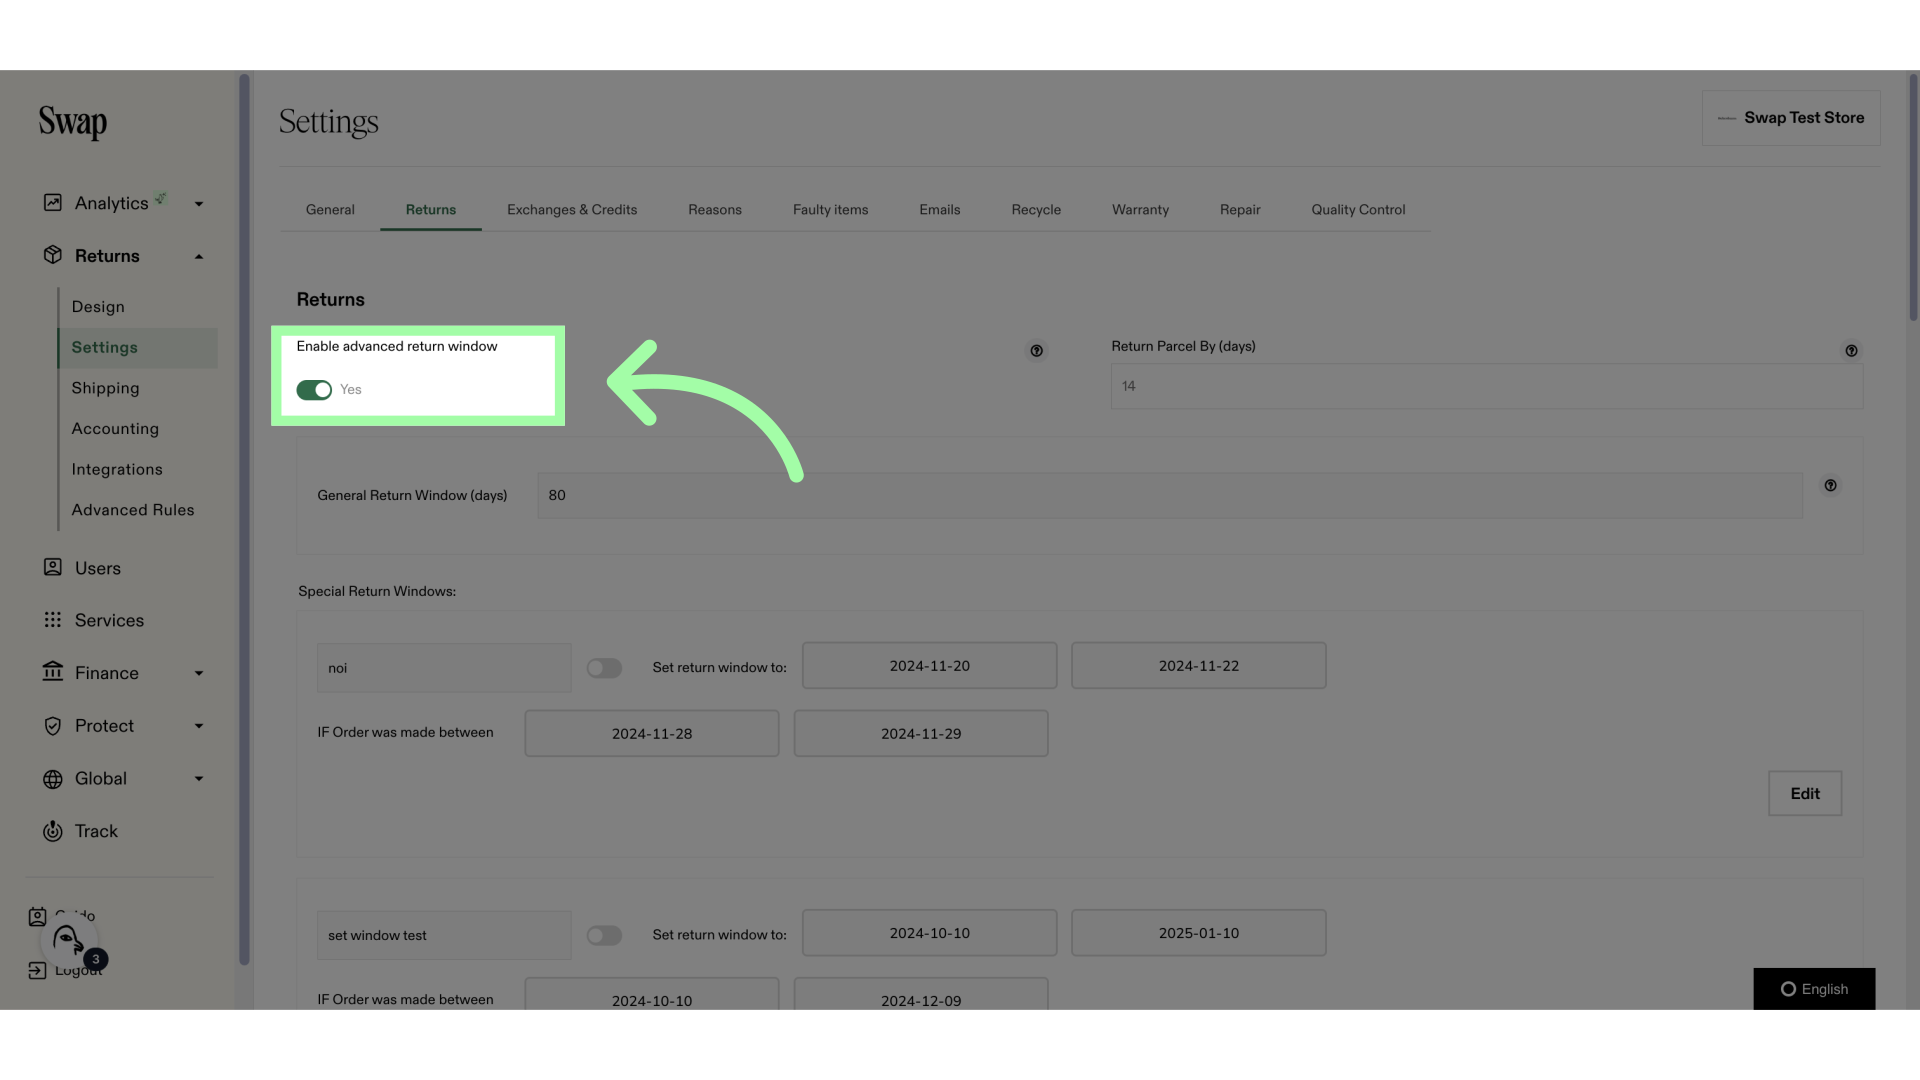Click the 2024-11-29 order date field

pyautogui.click(x=921, y=734)
